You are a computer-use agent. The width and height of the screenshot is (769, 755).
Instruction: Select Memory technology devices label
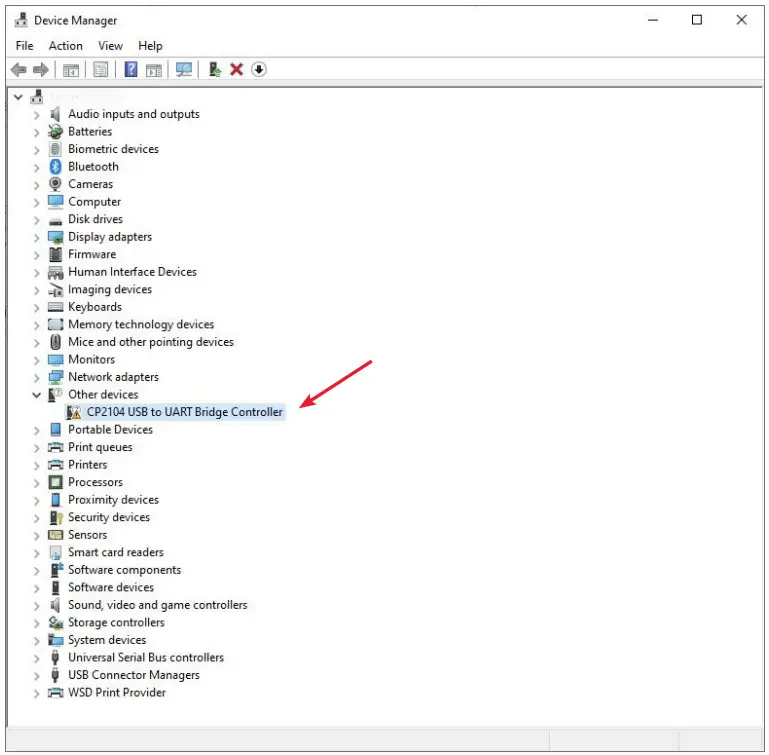pyautogui.click(x=141, y=325)
